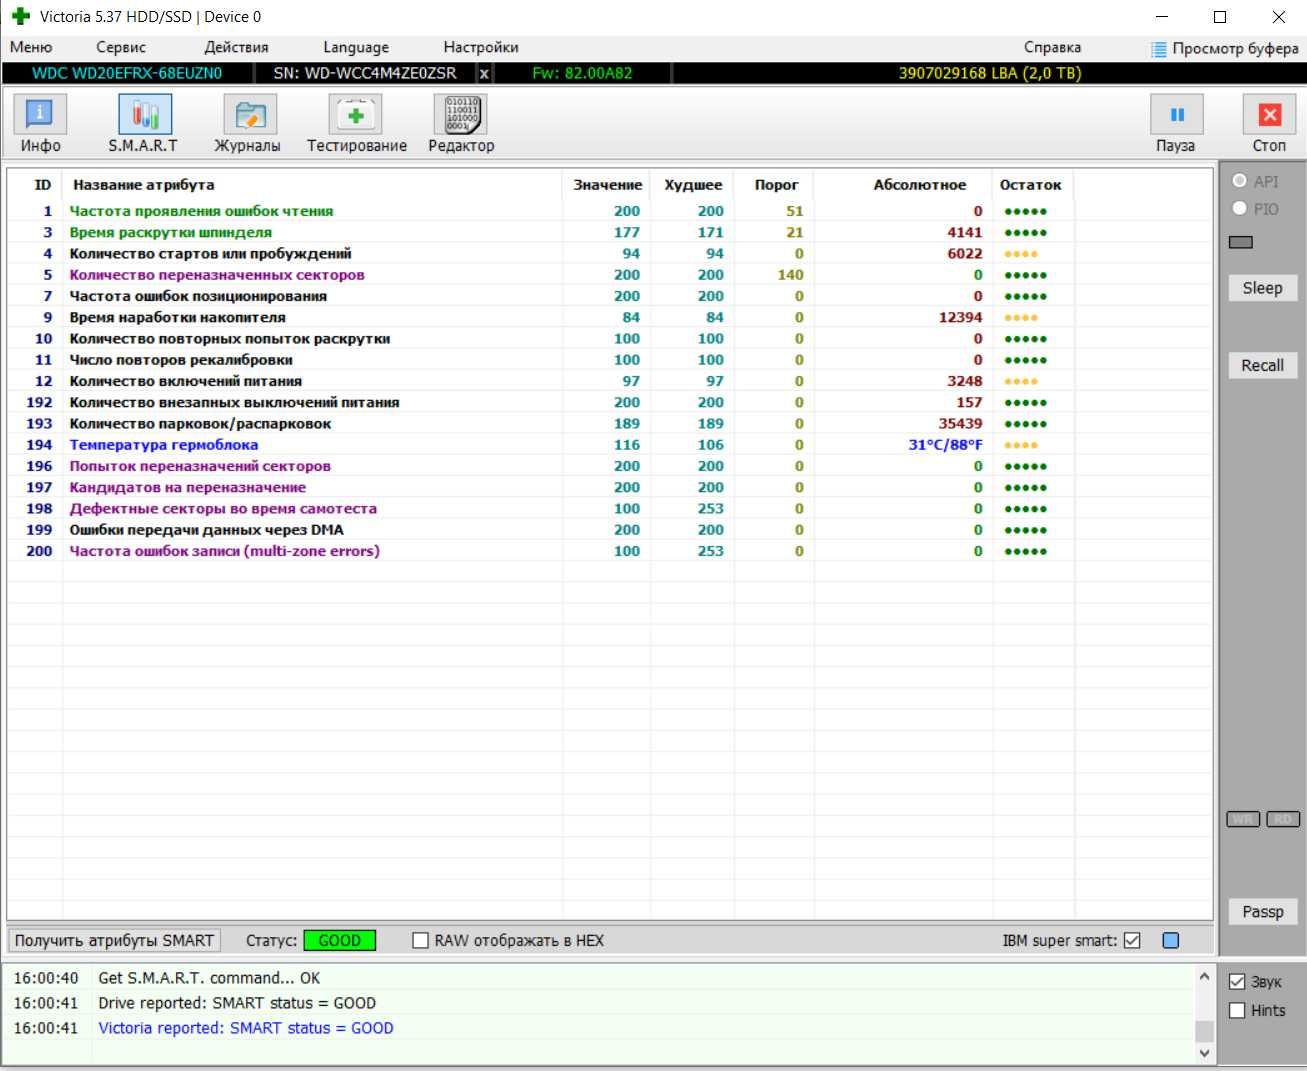Click the RD indicator in the side panel

pos(1283,819)
